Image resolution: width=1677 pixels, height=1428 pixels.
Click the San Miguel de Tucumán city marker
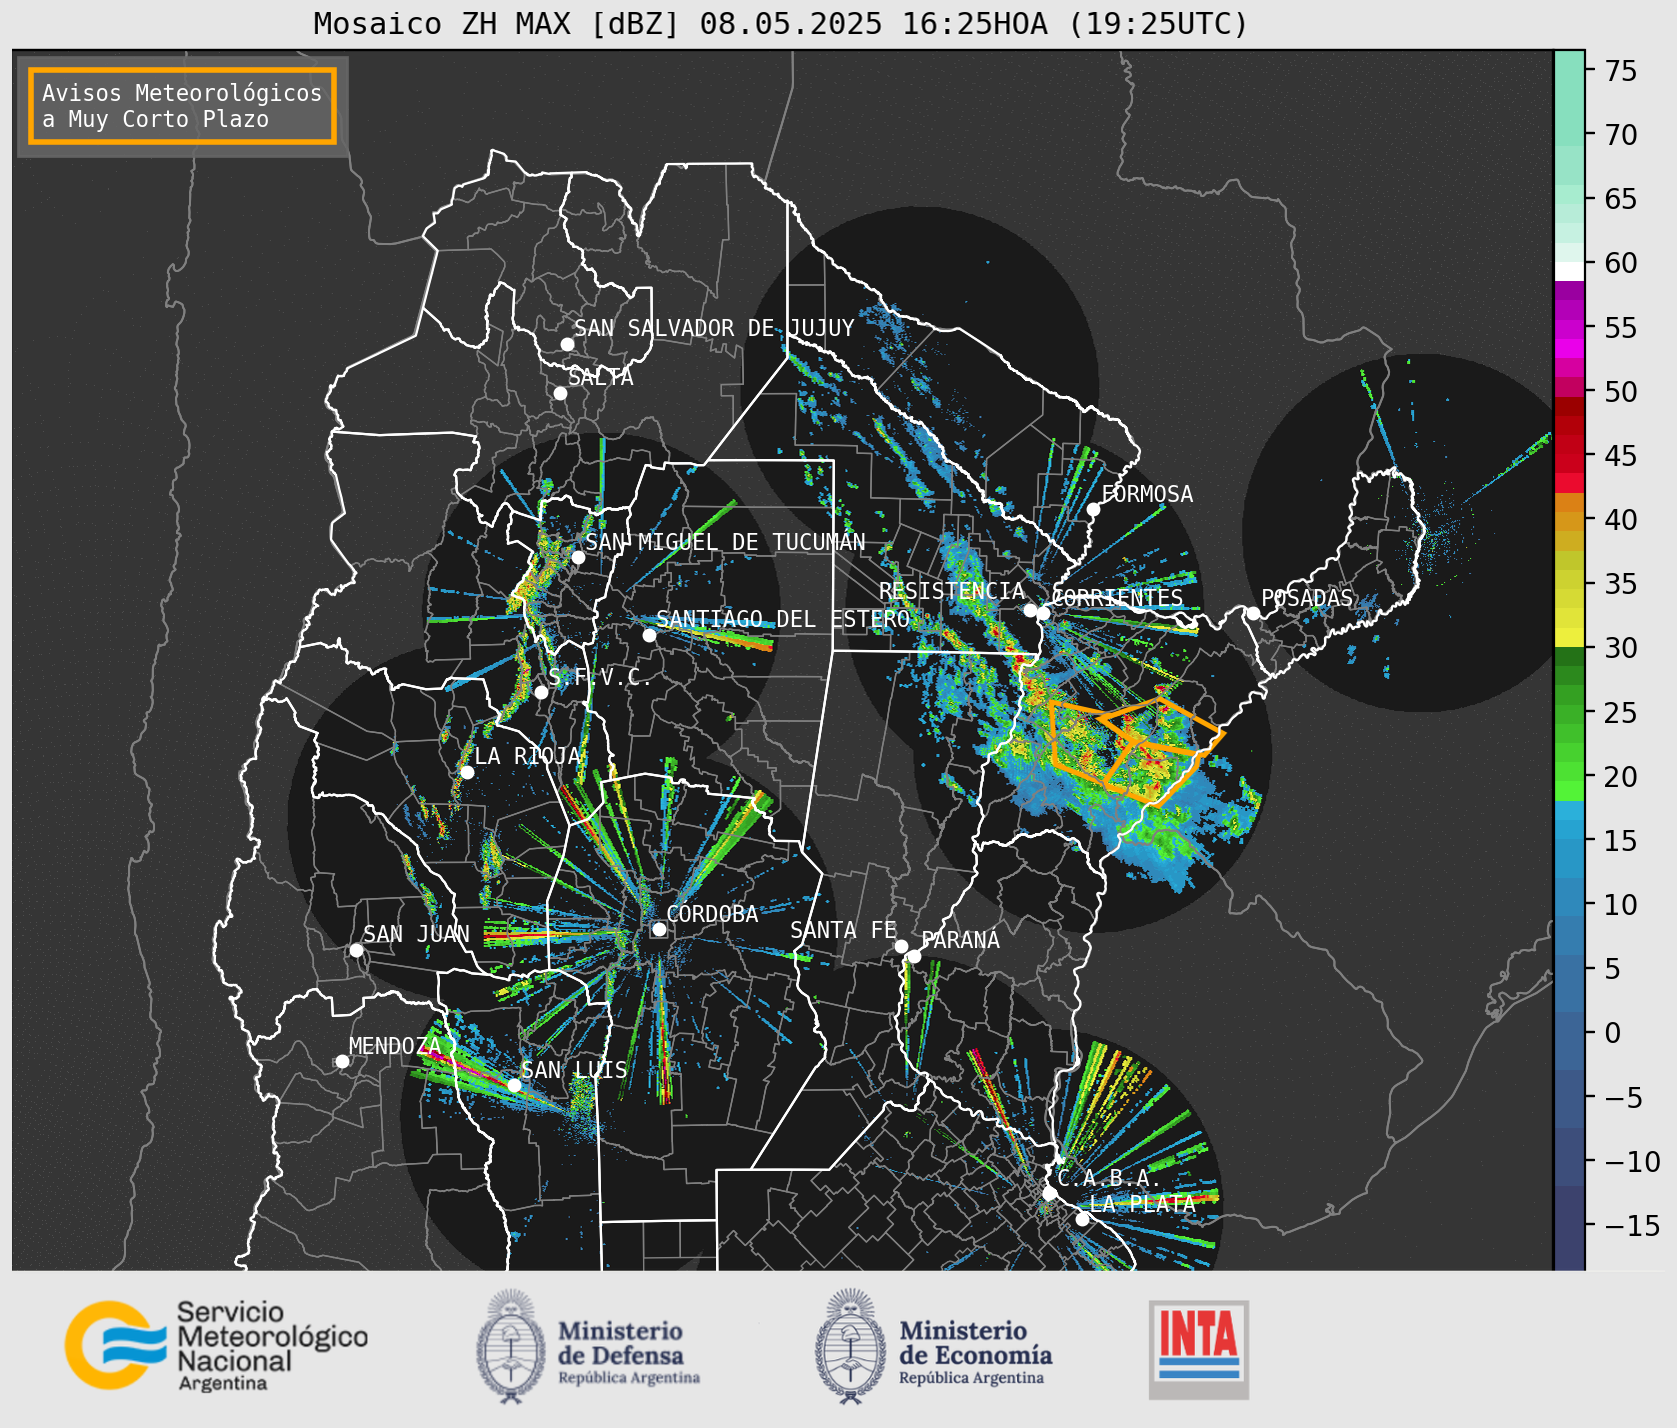click(x=578, y=557)
